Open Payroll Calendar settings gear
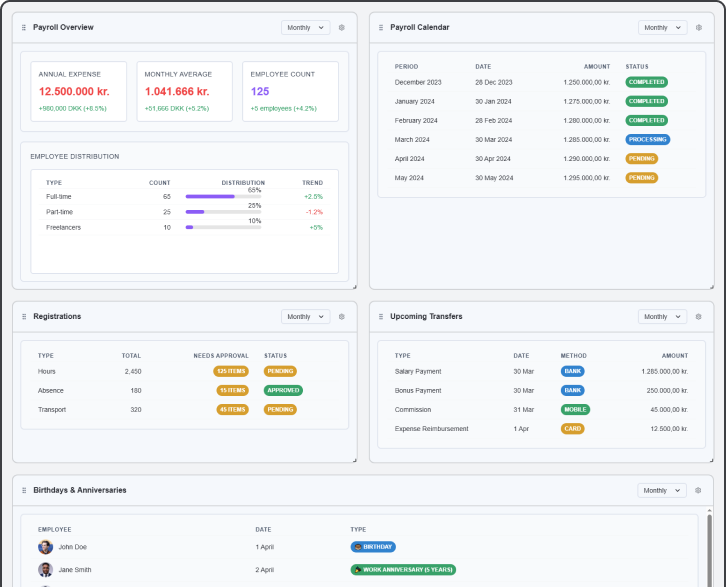Viewport: 726px width, 587px height. coord(699,28)
